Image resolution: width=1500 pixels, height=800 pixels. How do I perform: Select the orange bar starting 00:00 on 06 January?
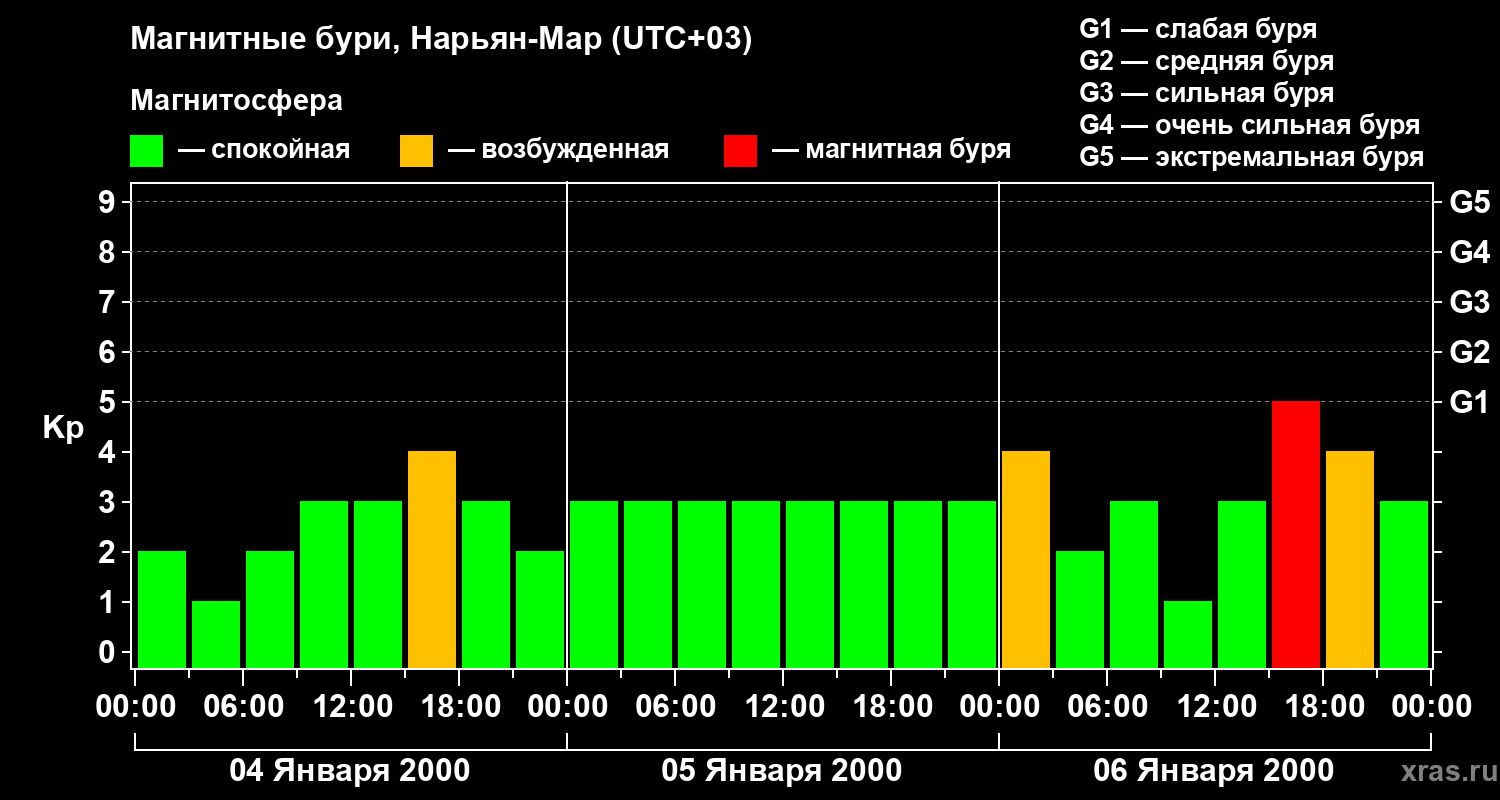click(x=1026, y=559)
